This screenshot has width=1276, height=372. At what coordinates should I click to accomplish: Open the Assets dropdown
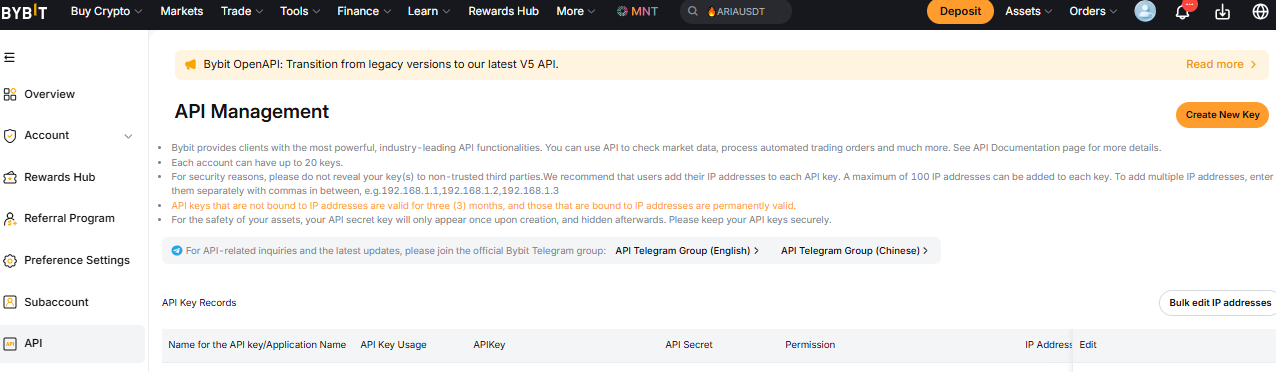(x=1029, y=12)
